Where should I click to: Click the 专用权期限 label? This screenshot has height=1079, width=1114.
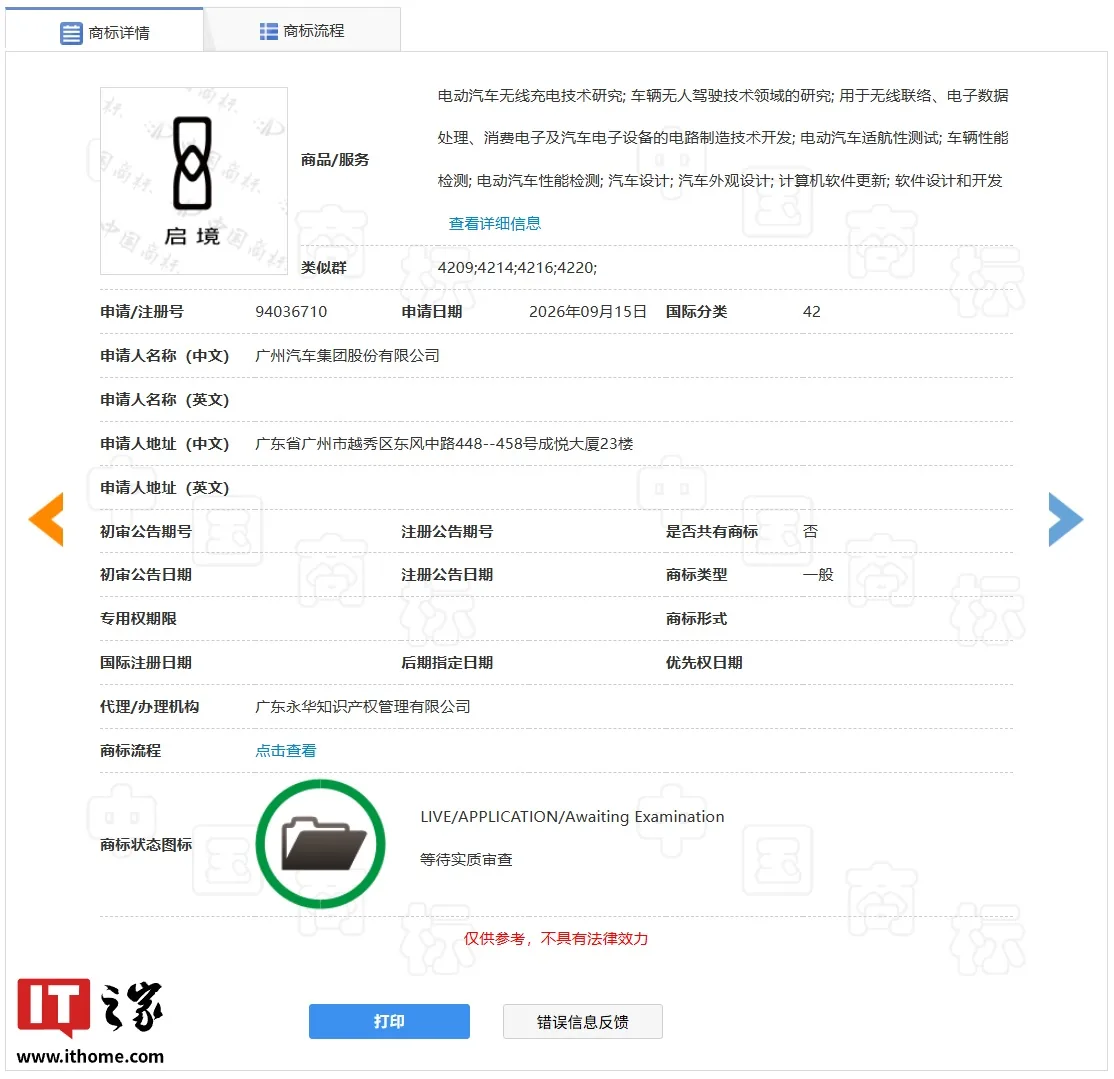coord(138,619)
